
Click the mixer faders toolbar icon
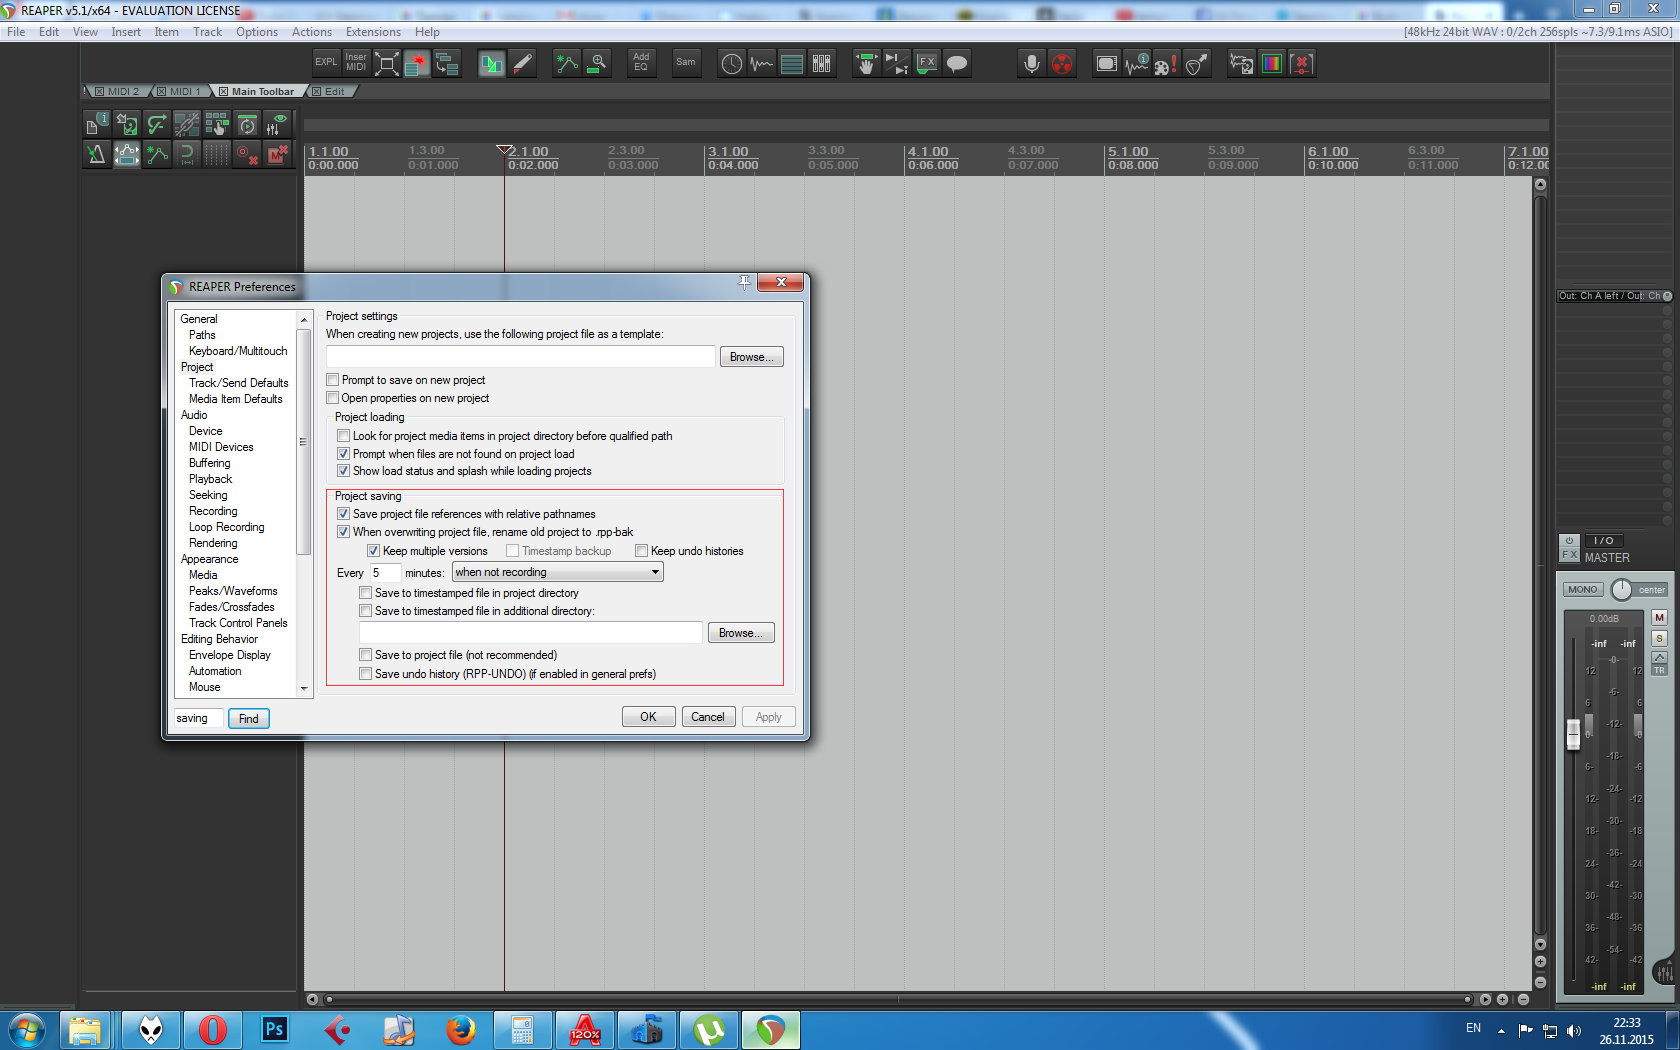tap(822, 63)
